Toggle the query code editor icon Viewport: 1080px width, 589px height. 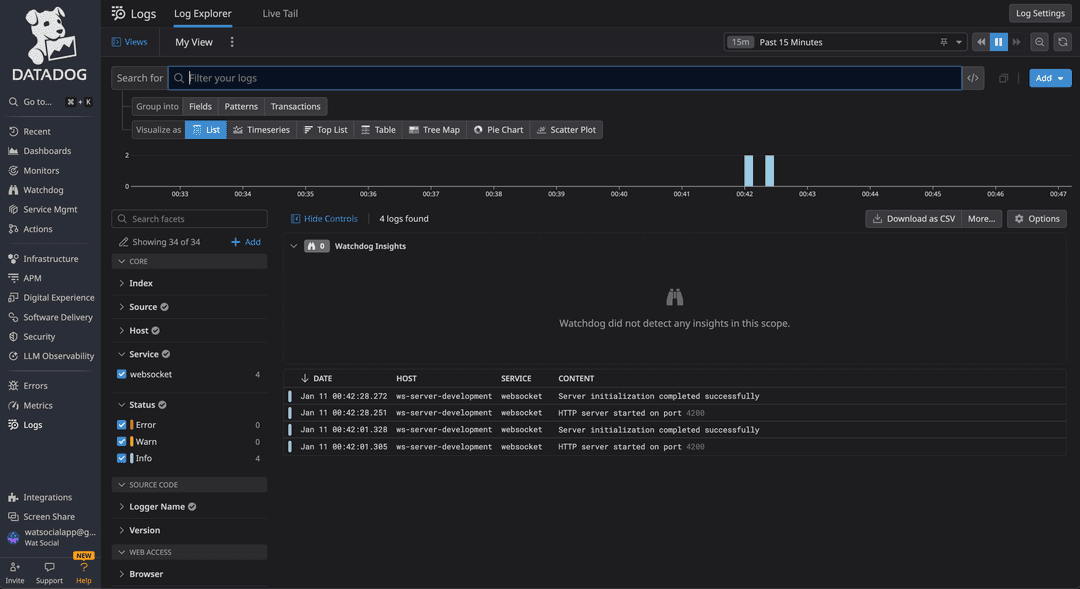(x=973, y=79)
